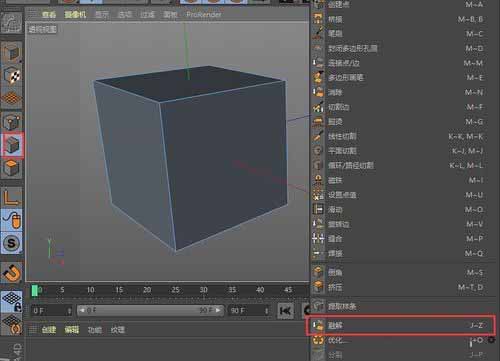Switch to Points mode icon
The height and width of the screenshot is (361, 500).
click(x=12, y=121)
